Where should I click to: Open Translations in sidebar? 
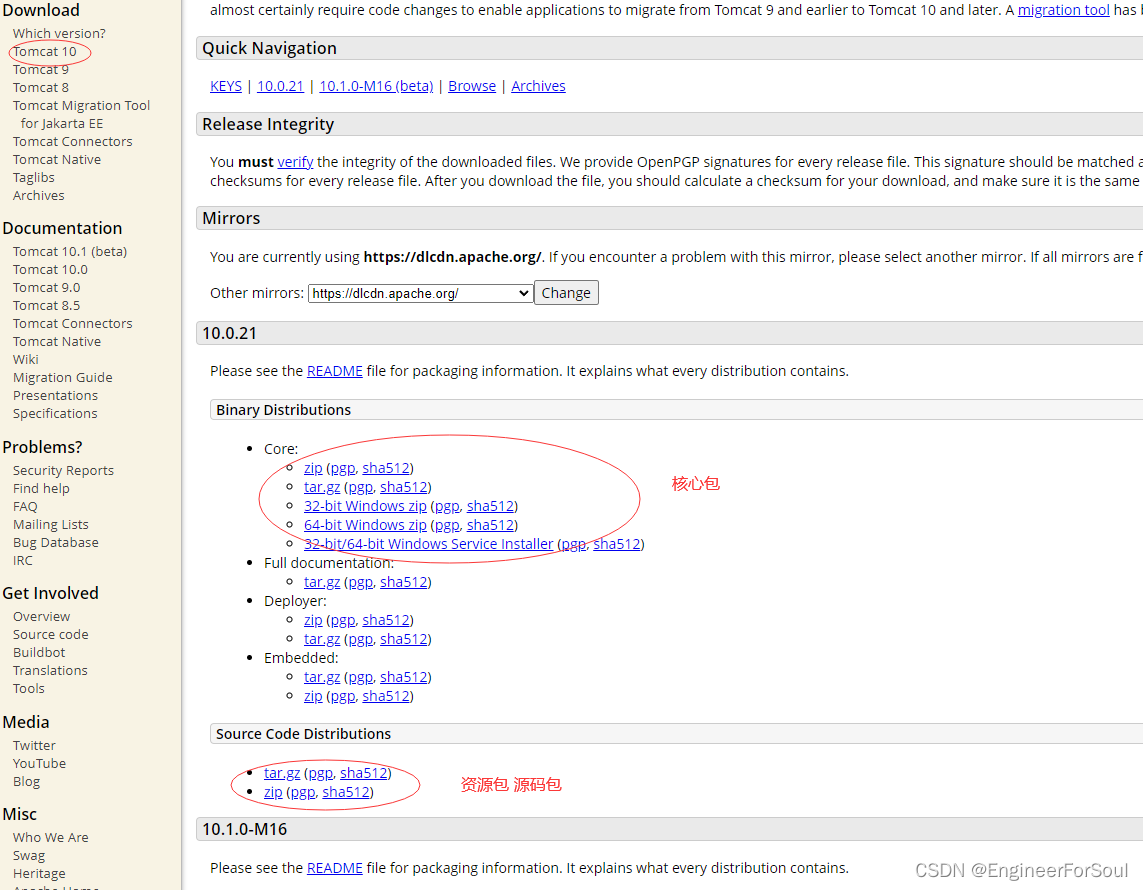(50, 671)
